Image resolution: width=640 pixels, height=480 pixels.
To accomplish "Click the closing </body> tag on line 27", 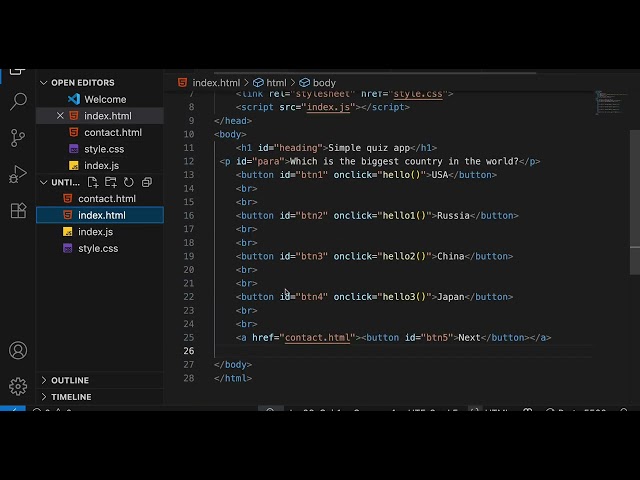I will (233, 364).
